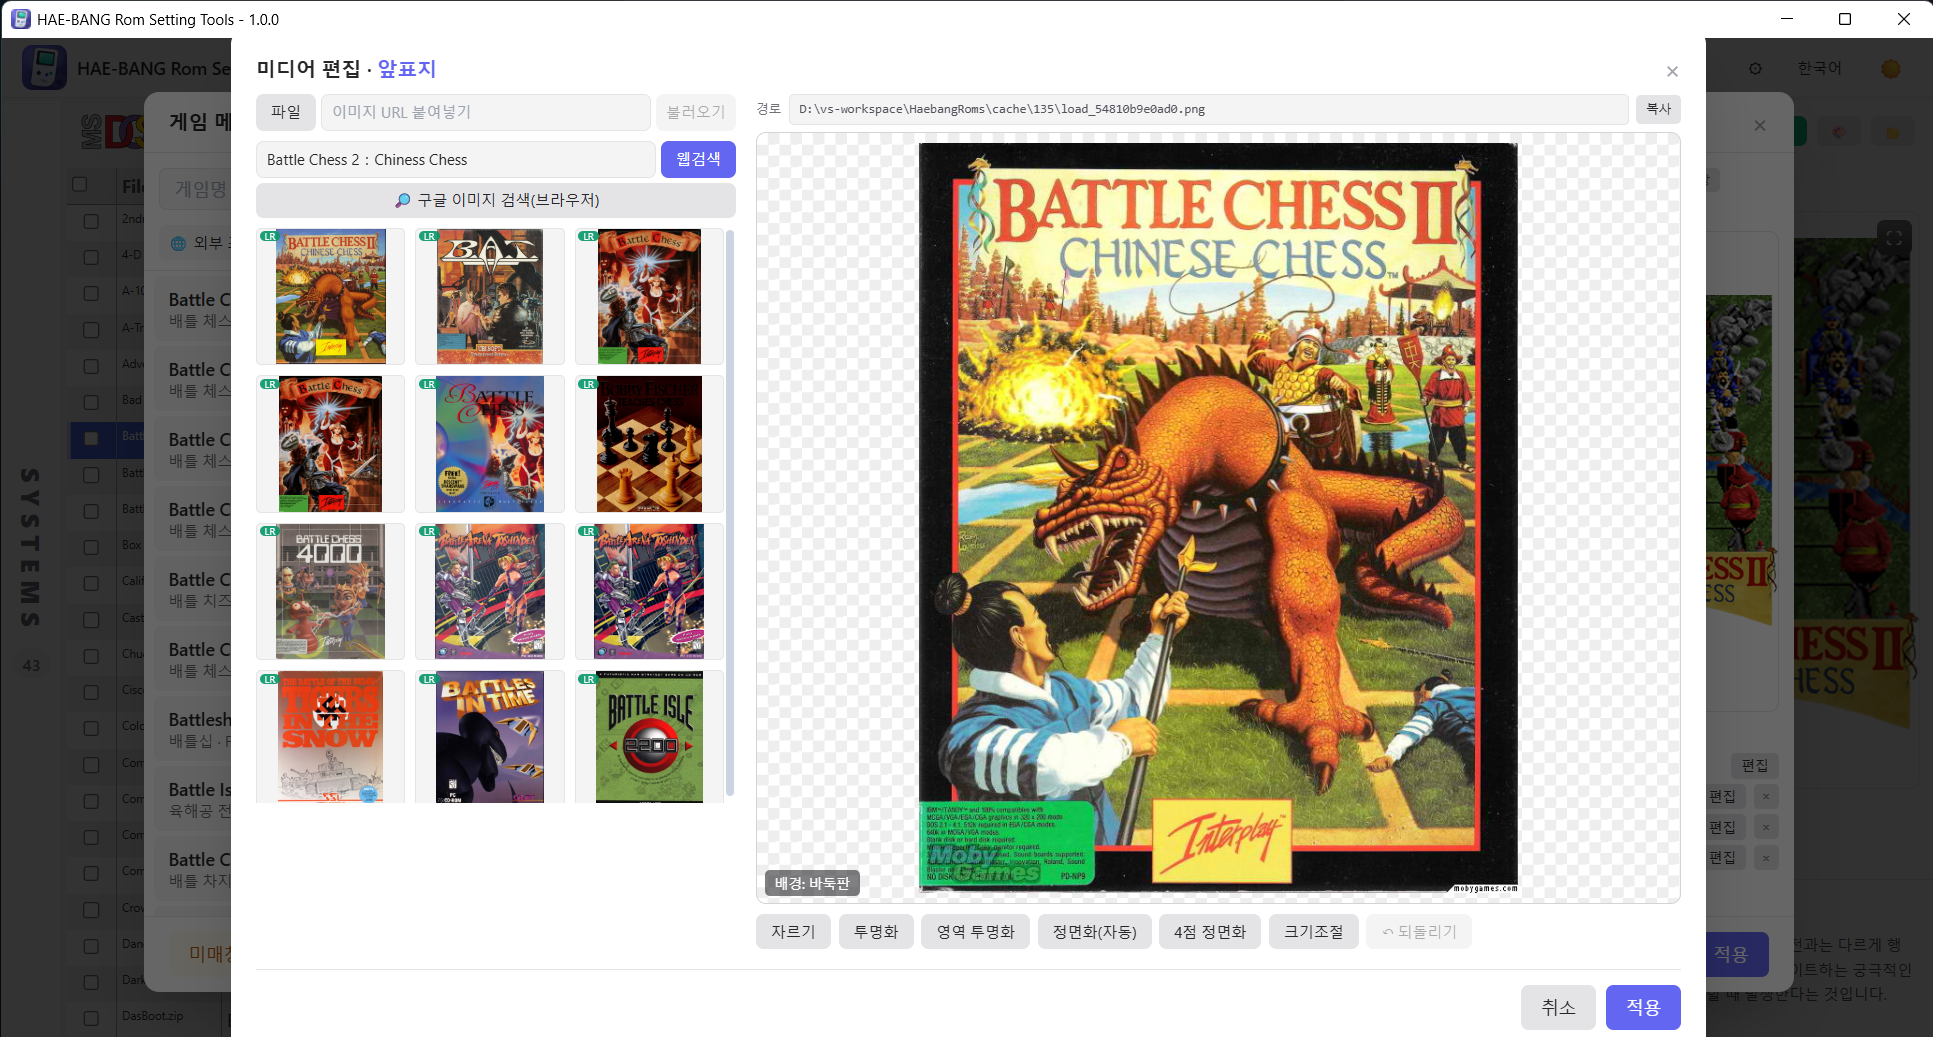Check the Bad row checkbox
1933x1037 pixels.
pos(91,402)
